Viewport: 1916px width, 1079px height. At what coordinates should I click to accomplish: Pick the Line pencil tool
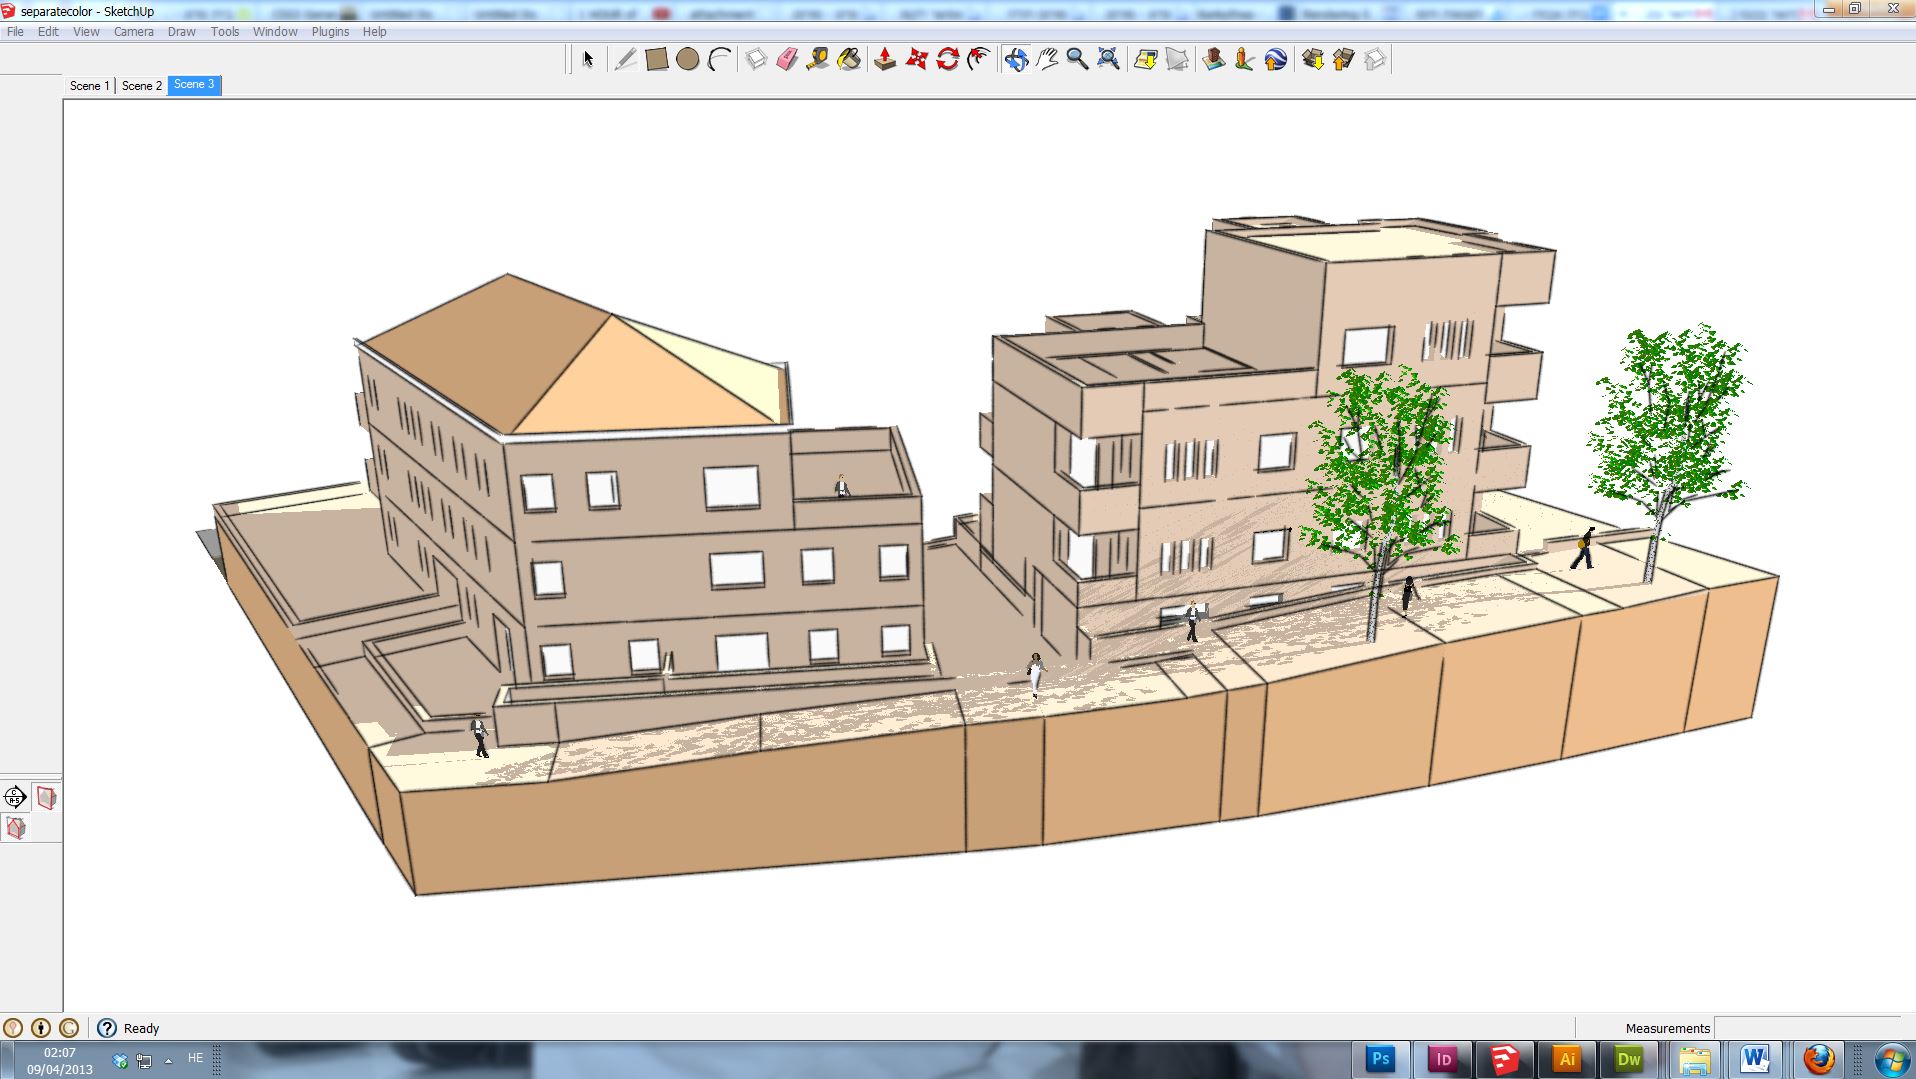(x=625, y=59)
